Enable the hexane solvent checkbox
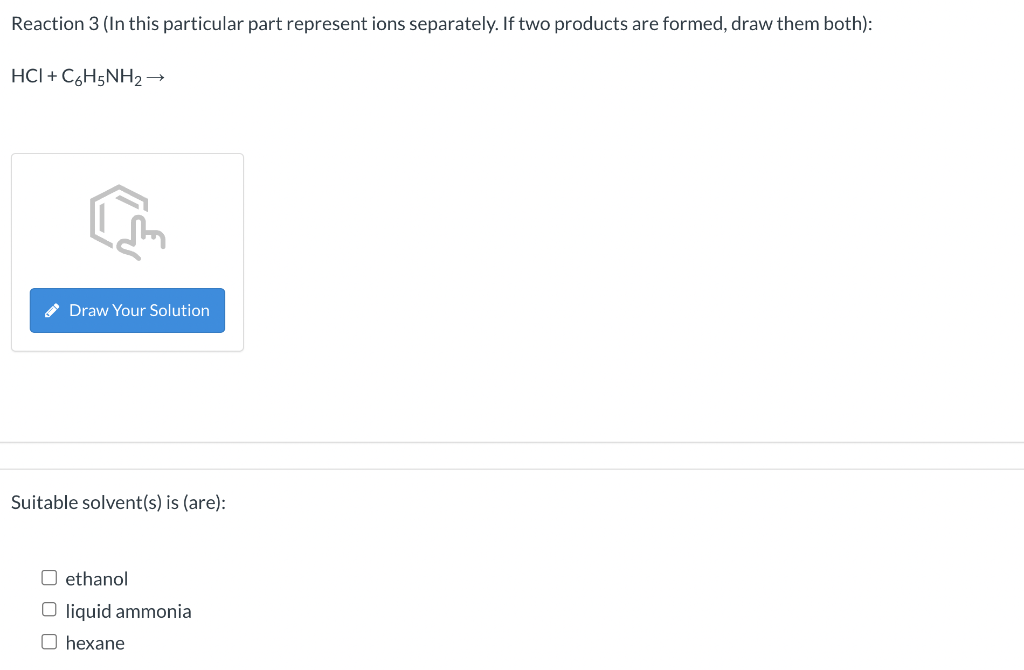This screenshot has height=670, width=1024. pyautogui.click(x=49, y=642)
